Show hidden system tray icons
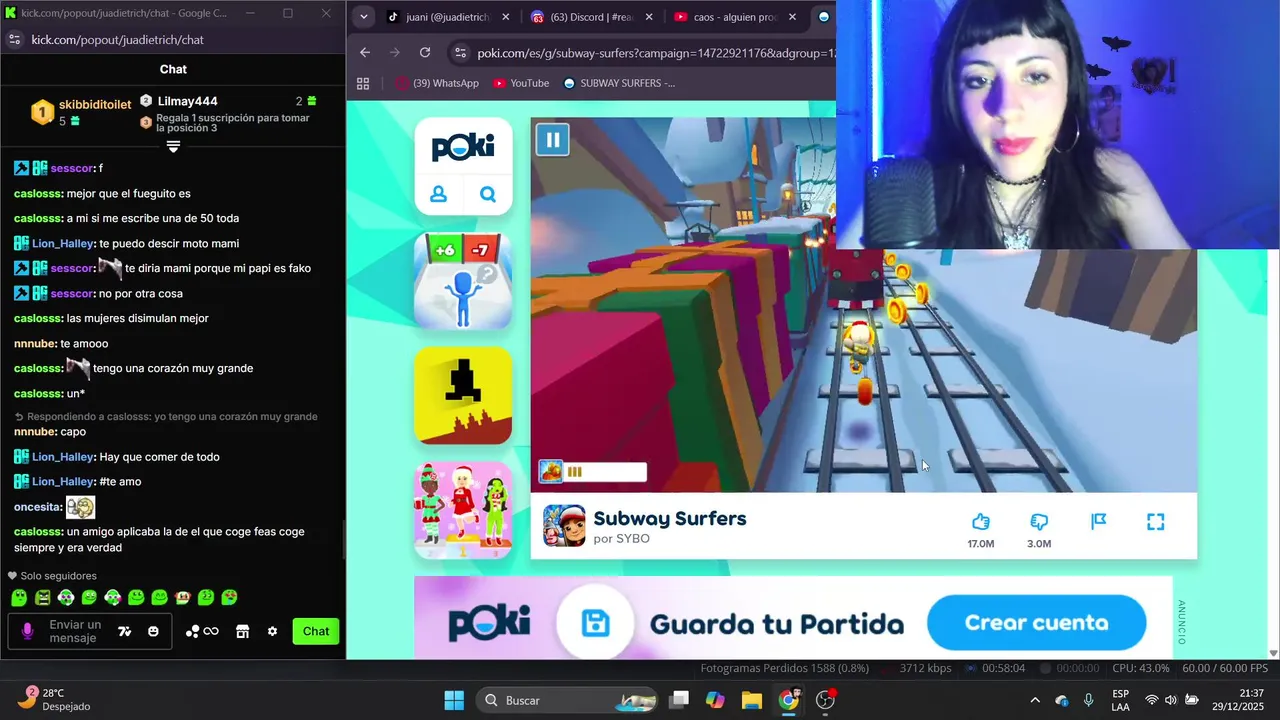The image size is (1280, 720). click(1035, 700)
